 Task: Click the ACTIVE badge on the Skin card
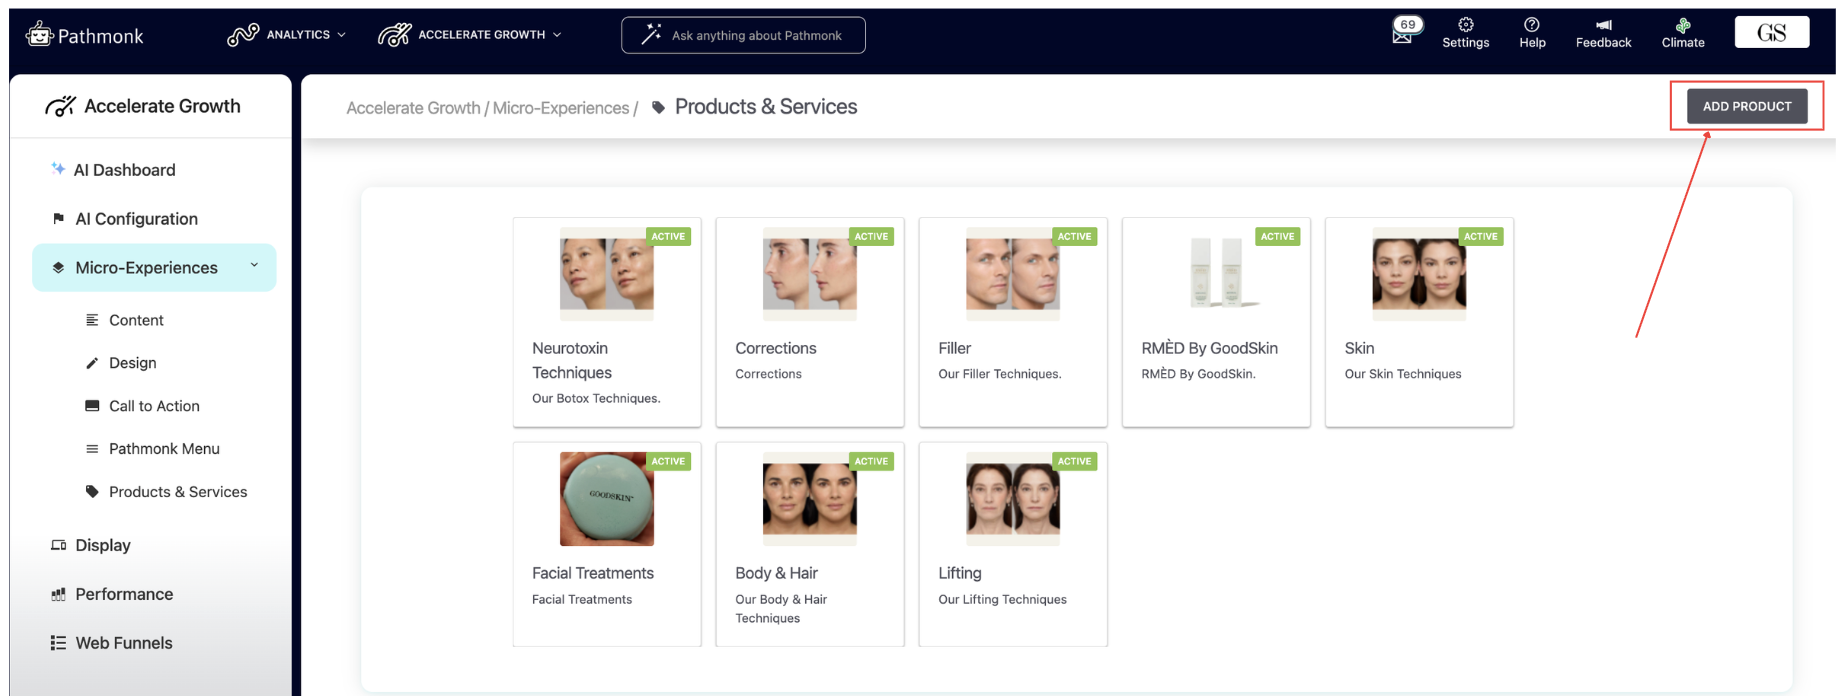[1480, 237]
